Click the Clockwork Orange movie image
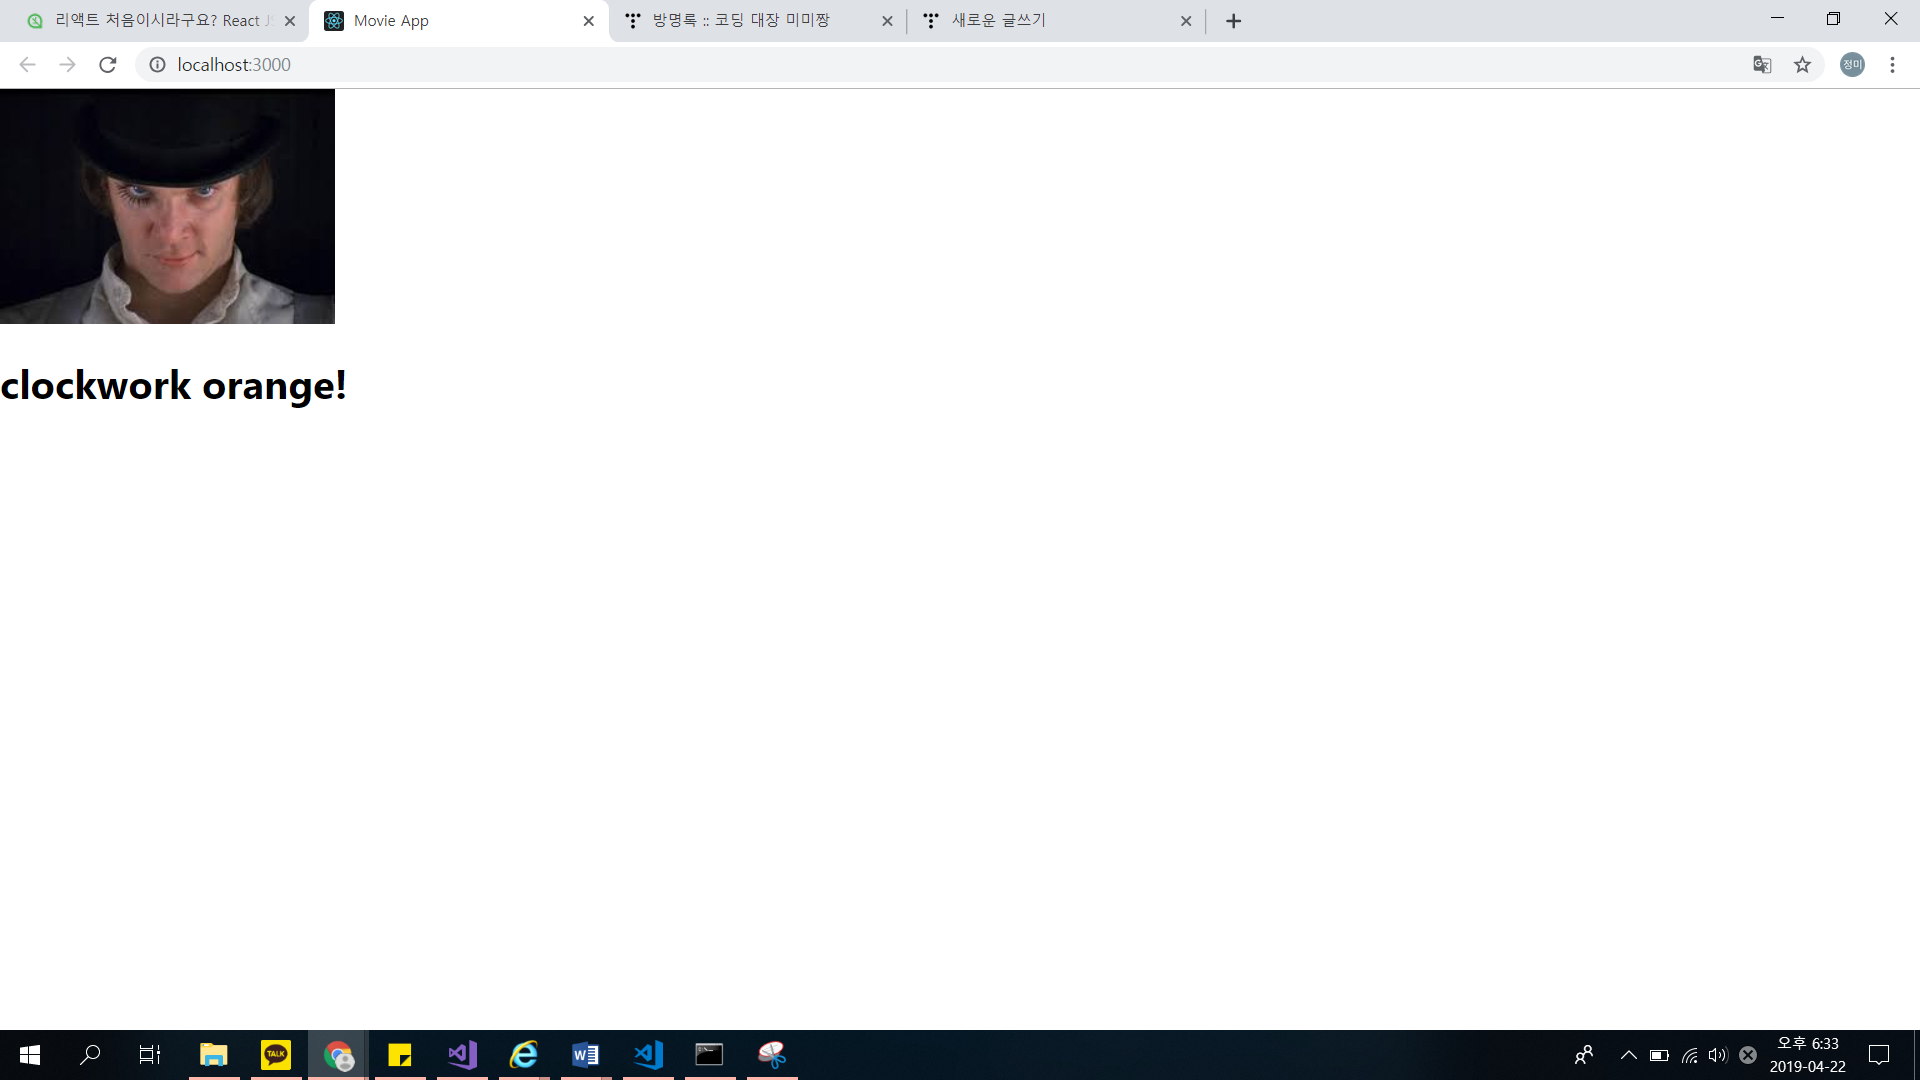The image size is (1920, 1080). click(x=167, y=206)
